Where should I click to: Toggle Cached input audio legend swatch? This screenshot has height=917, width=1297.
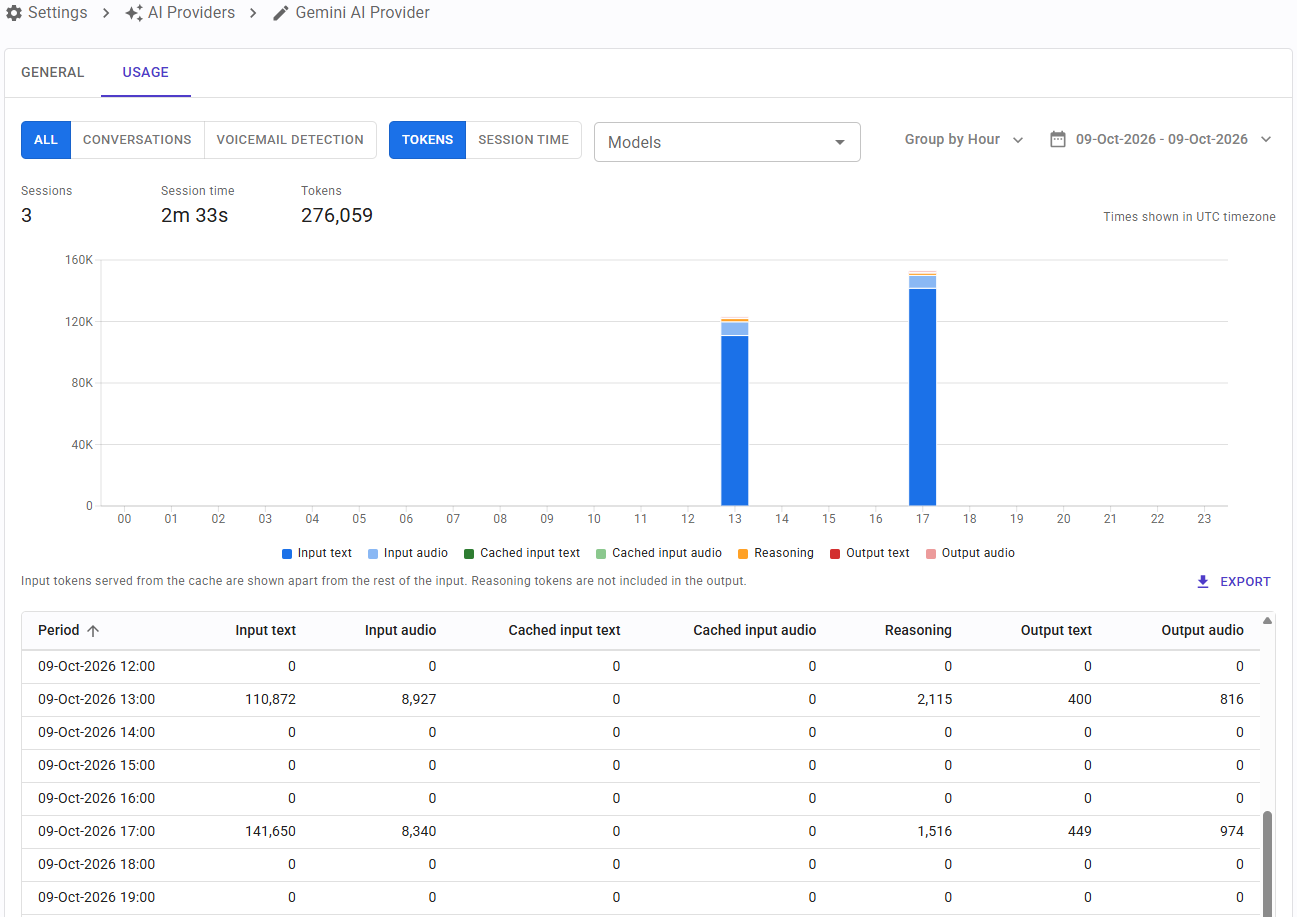point(602,554)
